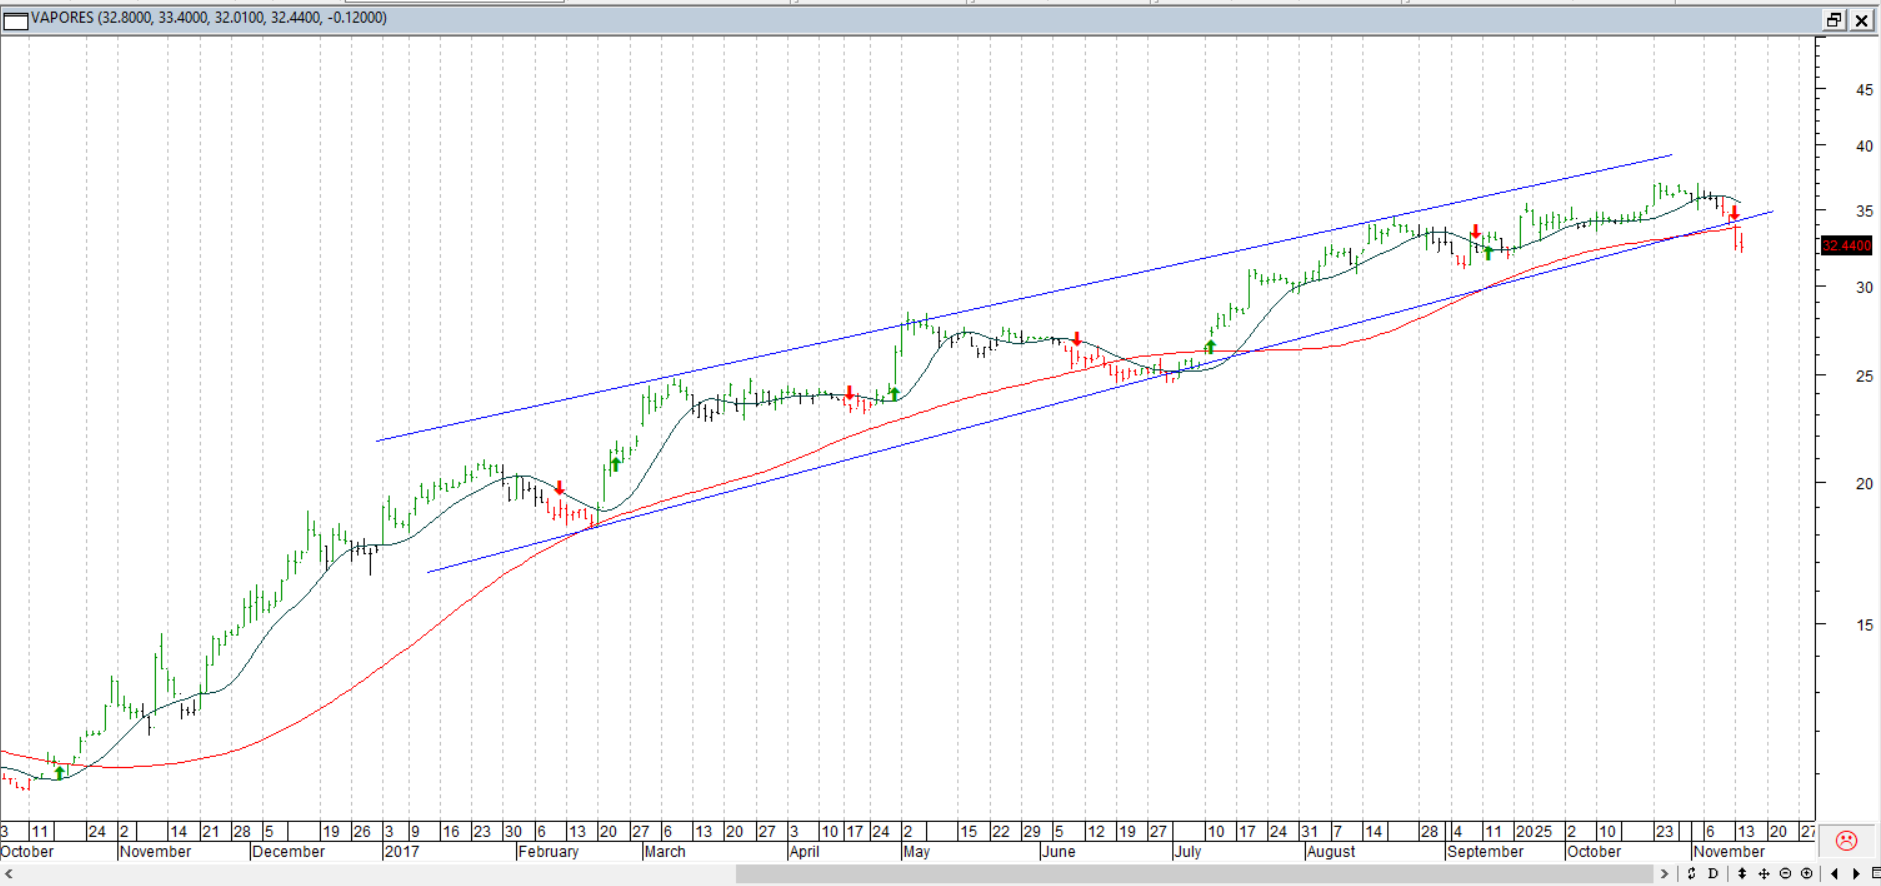Select the red sell arrow in mid-November
This screenshot has height=886, width=1881.
point(1735,213)
